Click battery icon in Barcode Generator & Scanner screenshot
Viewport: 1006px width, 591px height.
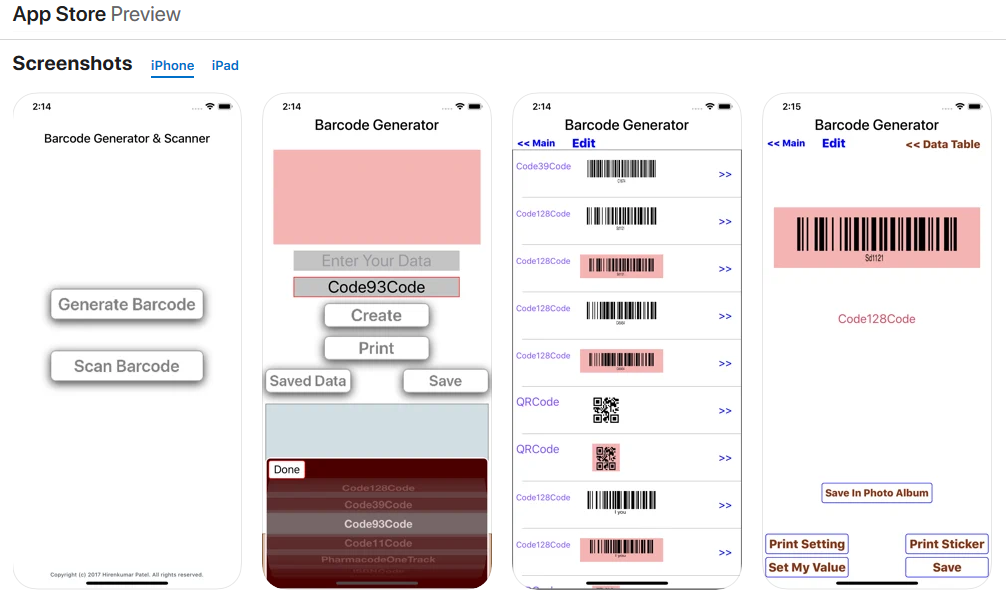click(225, 107)
